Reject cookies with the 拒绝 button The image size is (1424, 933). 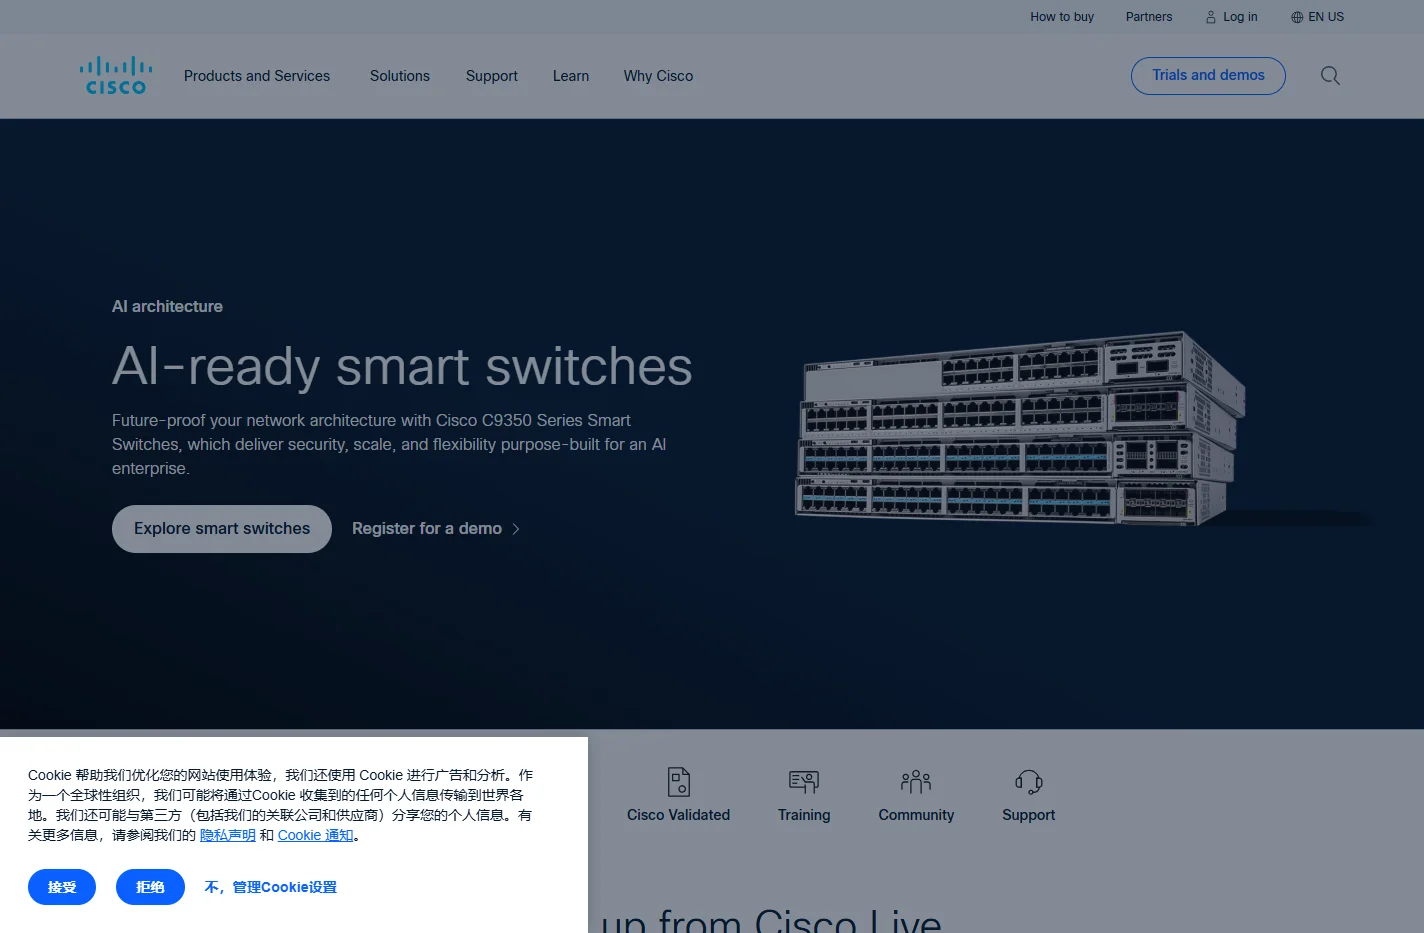pyautogui.click(x=150, y=887)
